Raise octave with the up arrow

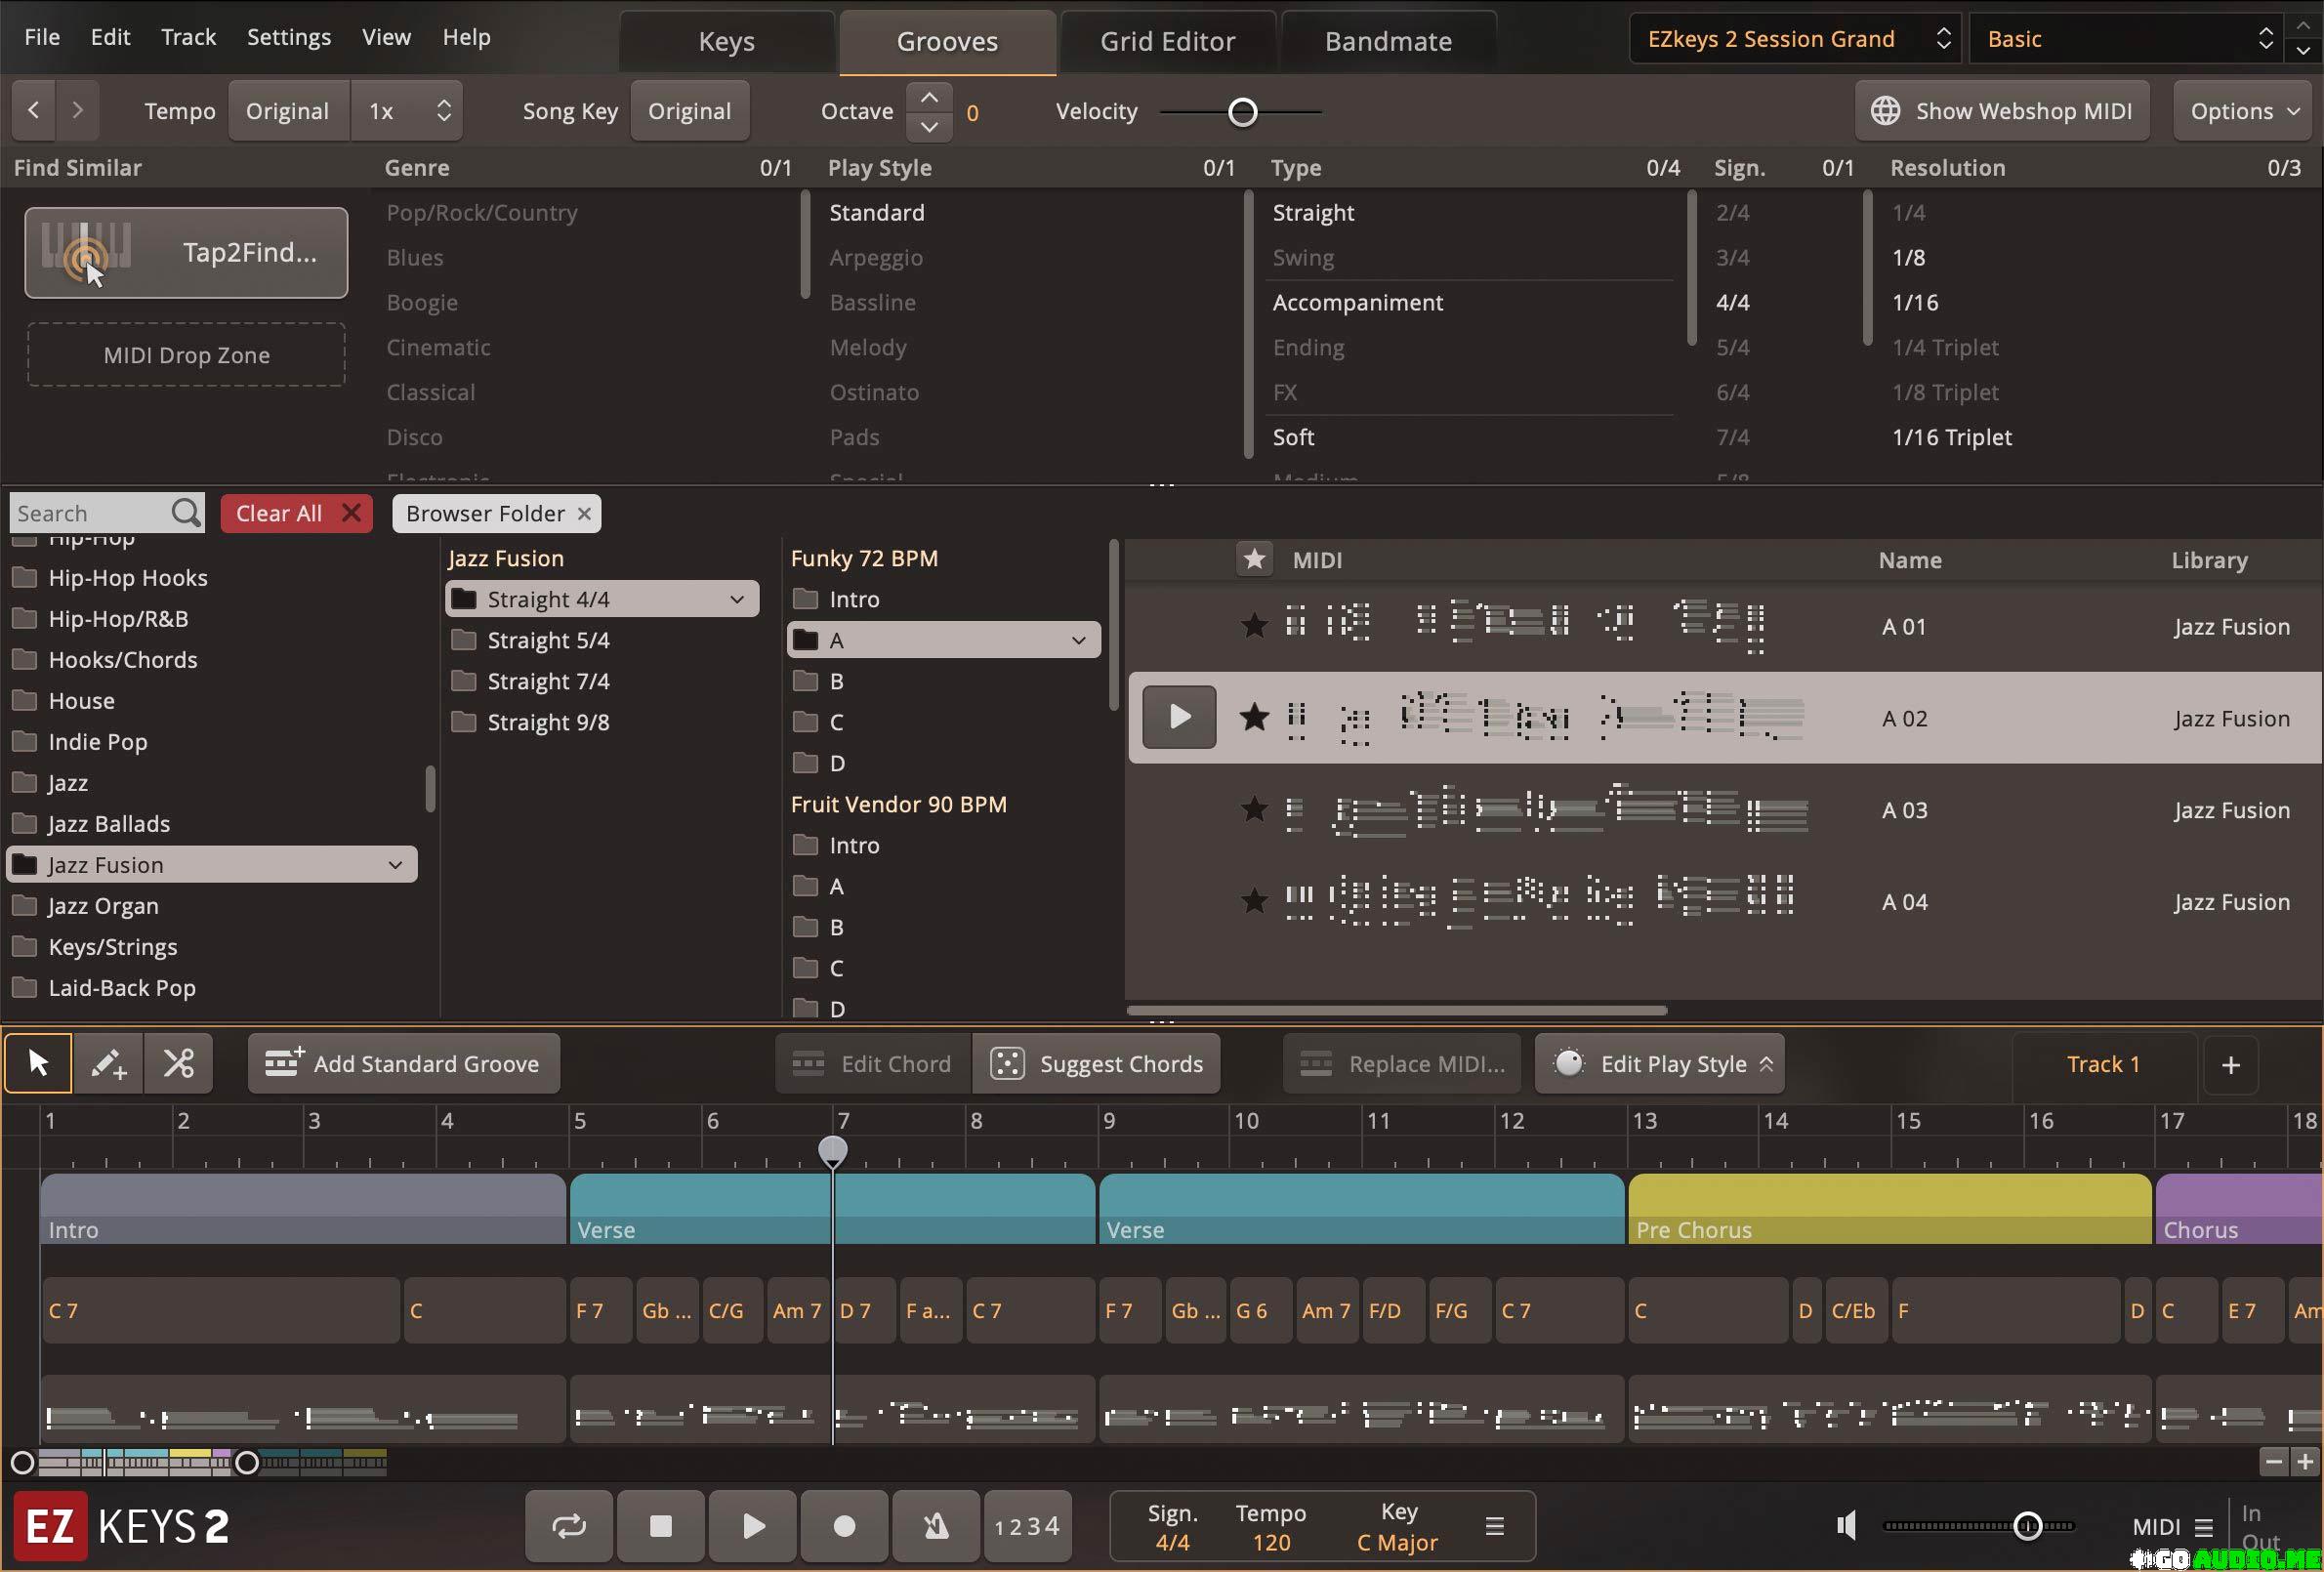pyautogui.click(x=929, y=97)
